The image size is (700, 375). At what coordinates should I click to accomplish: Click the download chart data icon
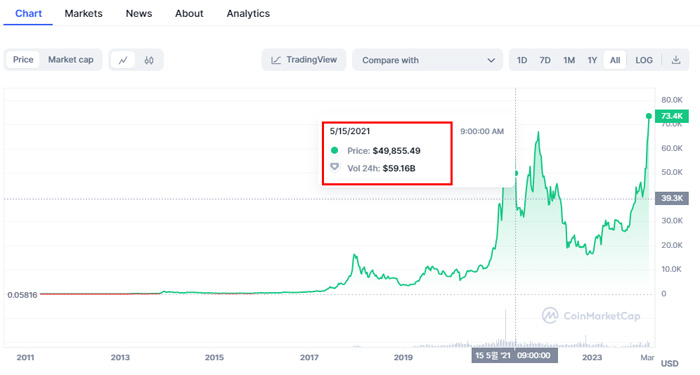(x=676, y=60)
